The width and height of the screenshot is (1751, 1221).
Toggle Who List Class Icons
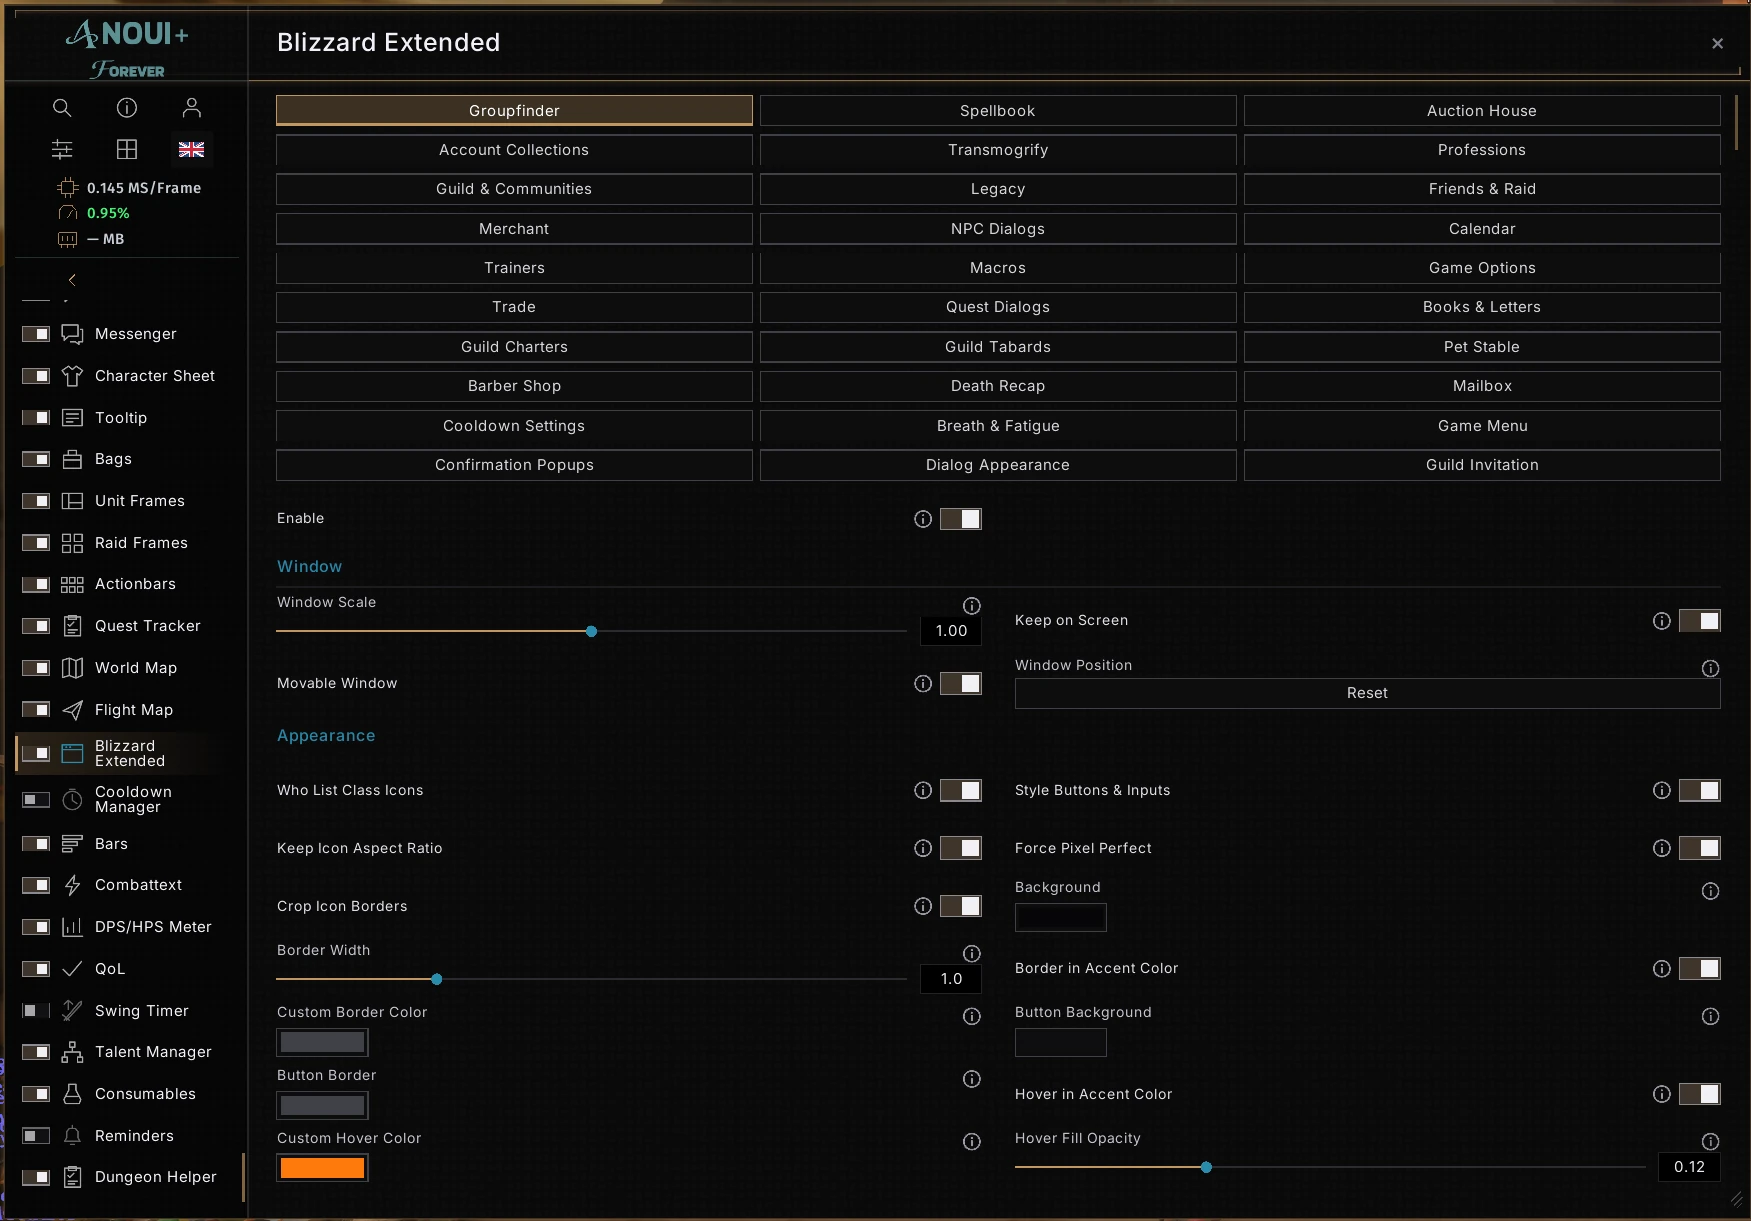tap(960, 791)
